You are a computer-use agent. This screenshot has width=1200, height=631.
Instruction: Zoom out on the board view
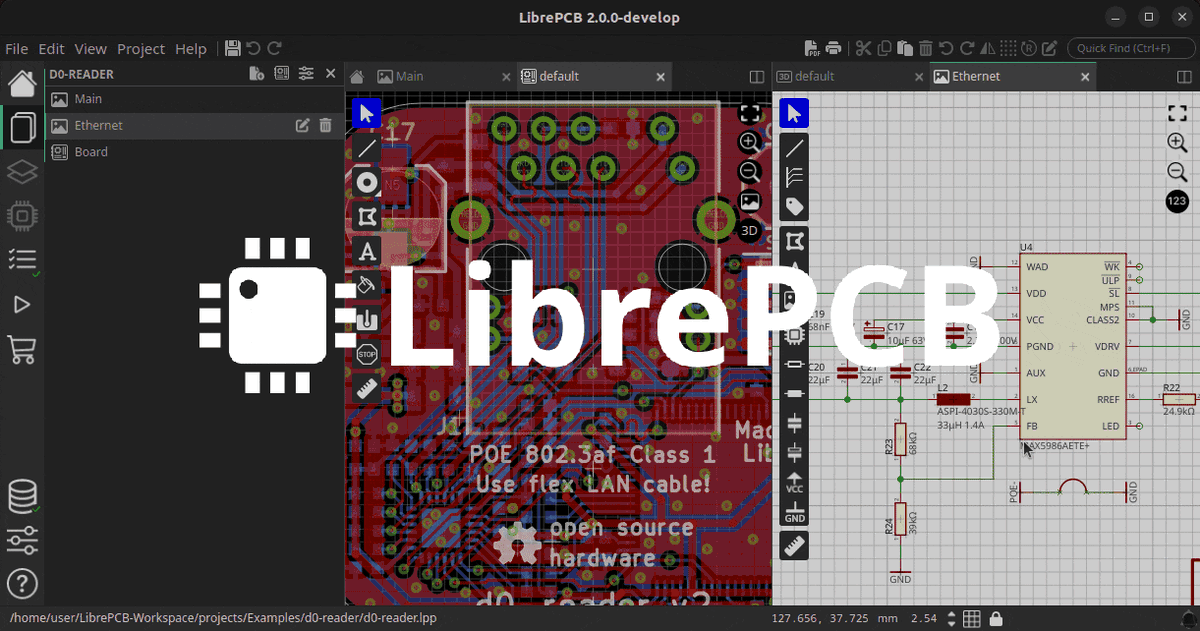click(x=750, y=172)
